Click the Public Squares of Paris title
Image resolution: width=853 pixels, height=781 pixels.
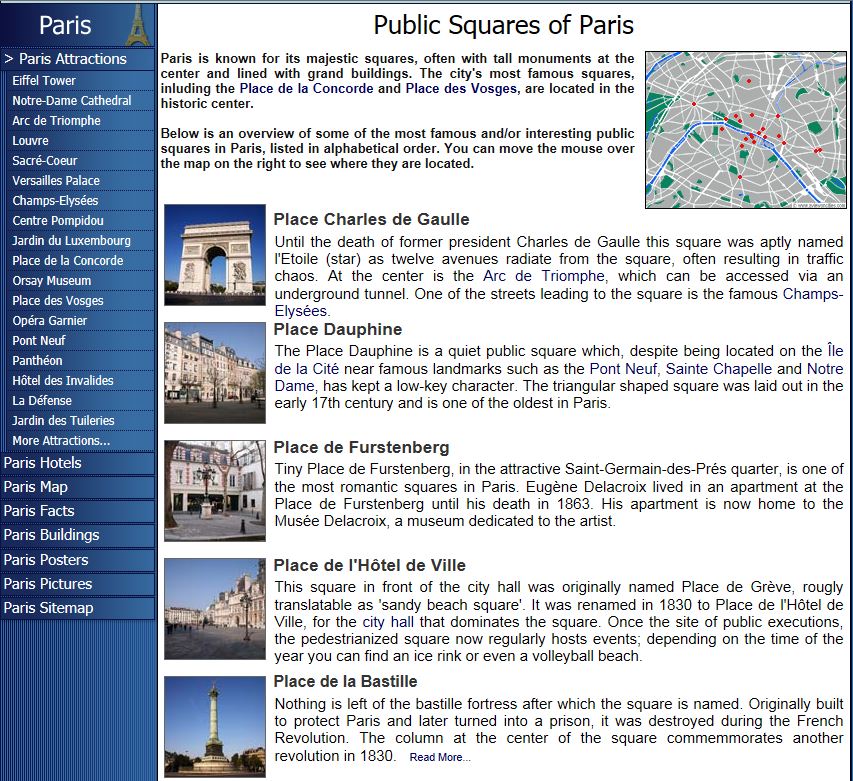(x=503, y=25)
